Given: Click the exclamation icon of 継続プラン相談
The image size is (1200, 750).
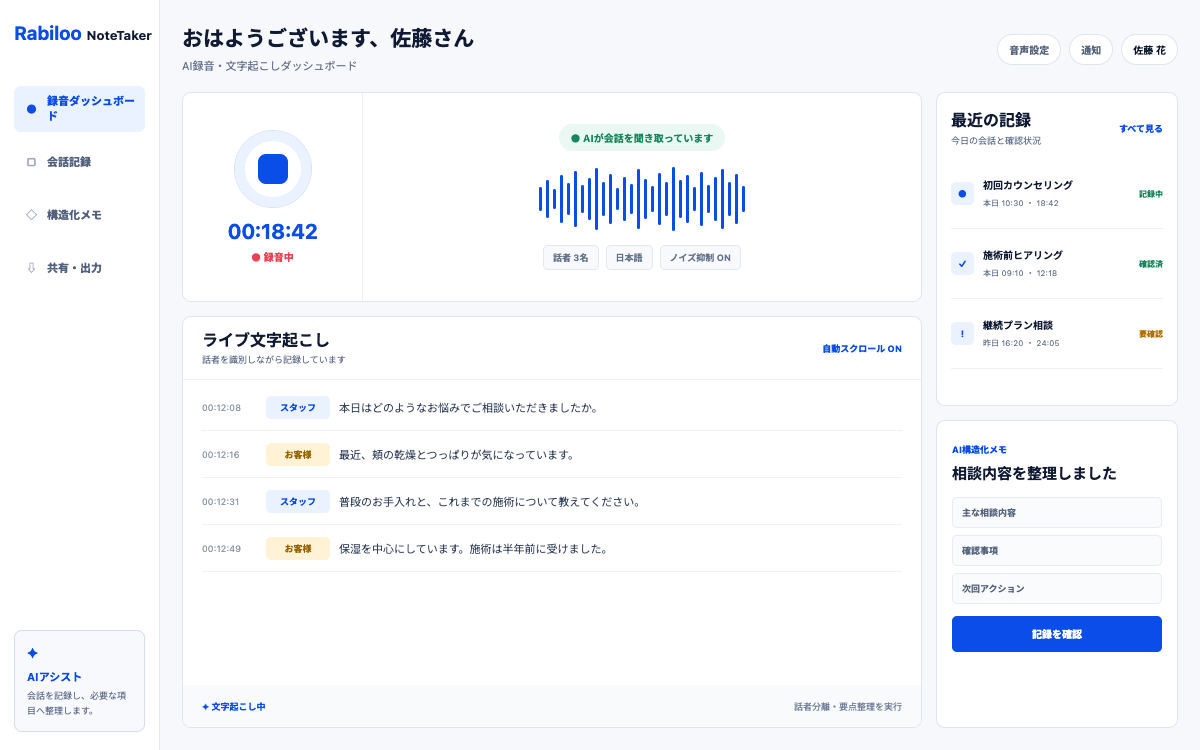Looking at the screenshot, I should pyautogui.click(x=962, y=334).
